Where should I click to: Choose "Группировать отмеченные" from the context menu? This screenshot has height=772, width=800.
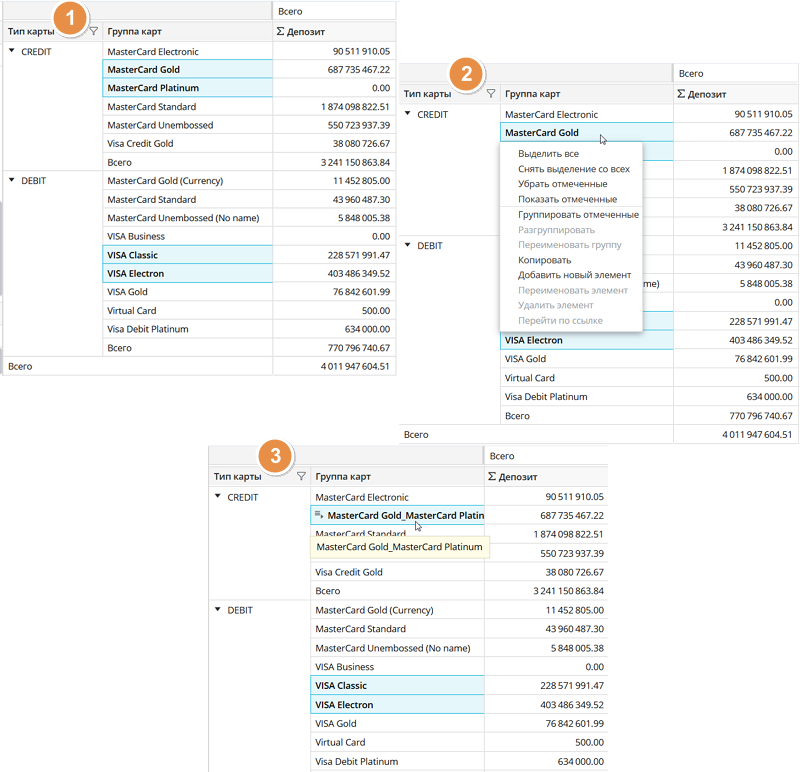pos(577,215)
